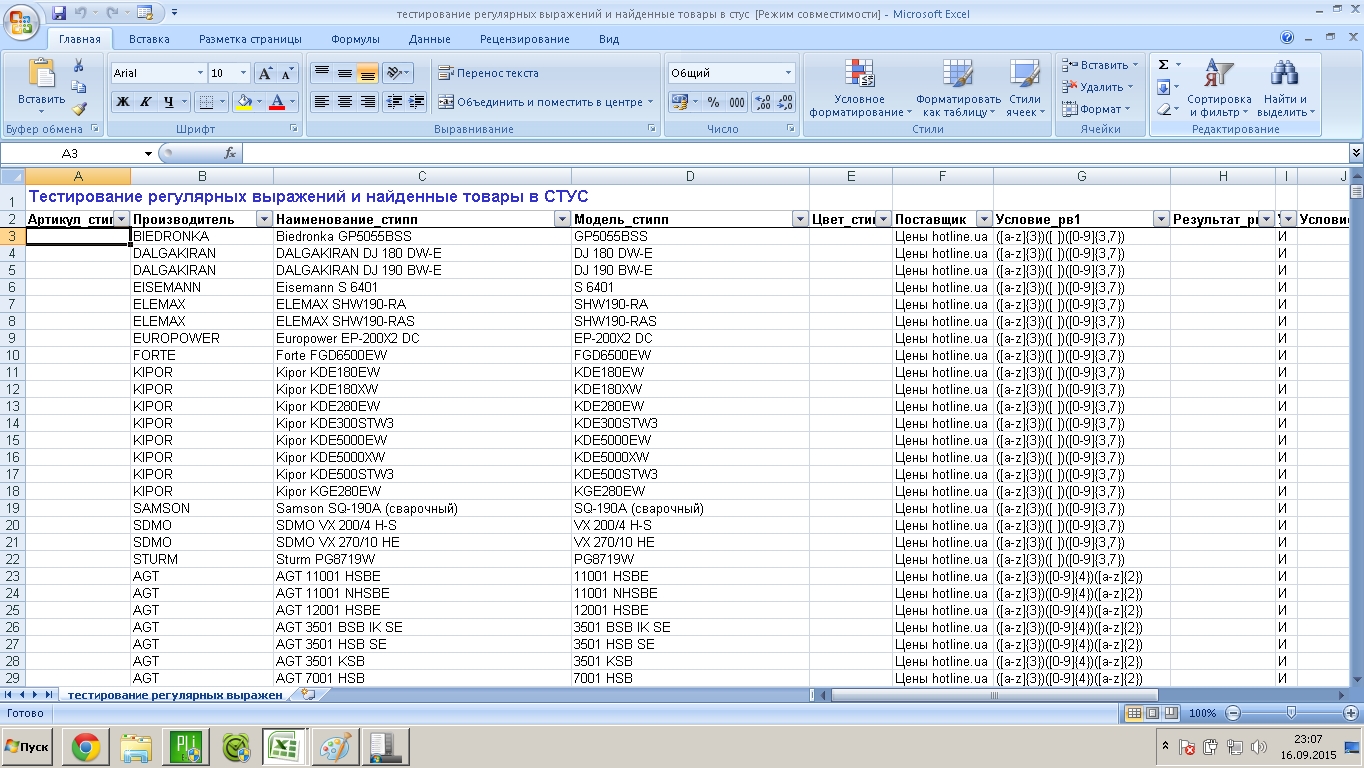Click the AutoSum sigma icon

pyautogui.click(x=1163, y=65)
